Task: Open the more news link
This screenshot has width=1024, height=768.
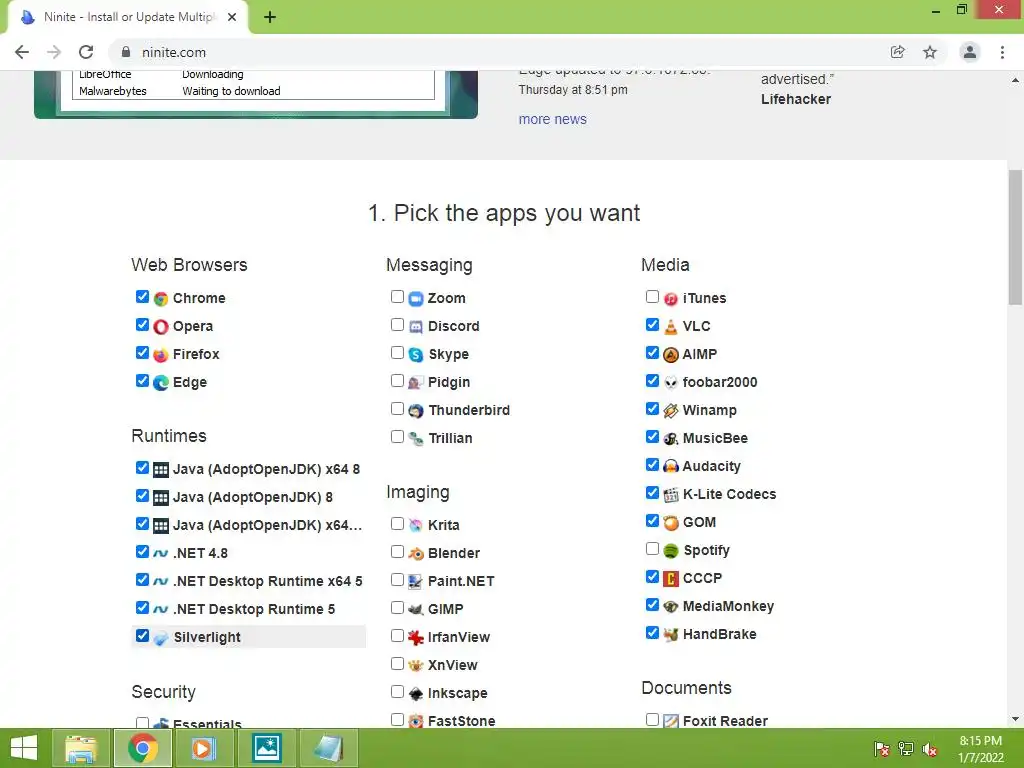Action: 552,120
